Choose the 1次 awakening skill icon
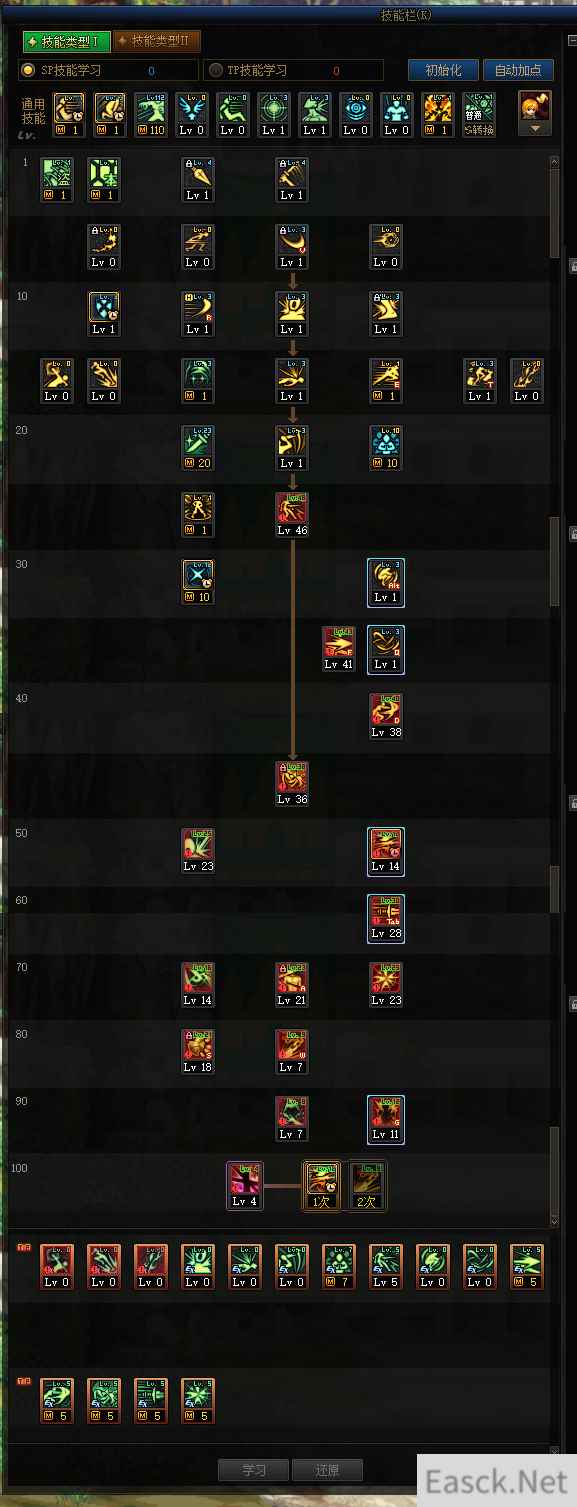Image resolution: width=577 pixels, height=1507 pixels. click(x=322, y=1186)
